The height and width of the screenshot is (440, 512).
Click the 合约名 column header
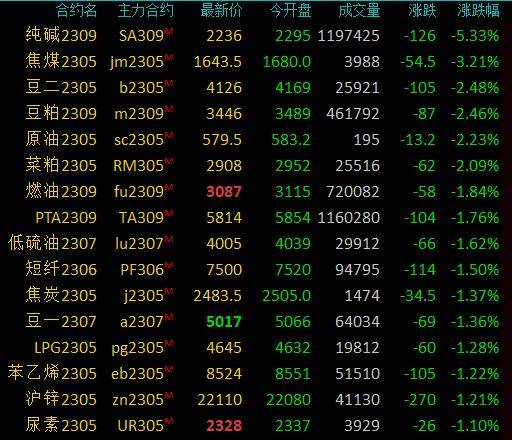click(76, 10)
